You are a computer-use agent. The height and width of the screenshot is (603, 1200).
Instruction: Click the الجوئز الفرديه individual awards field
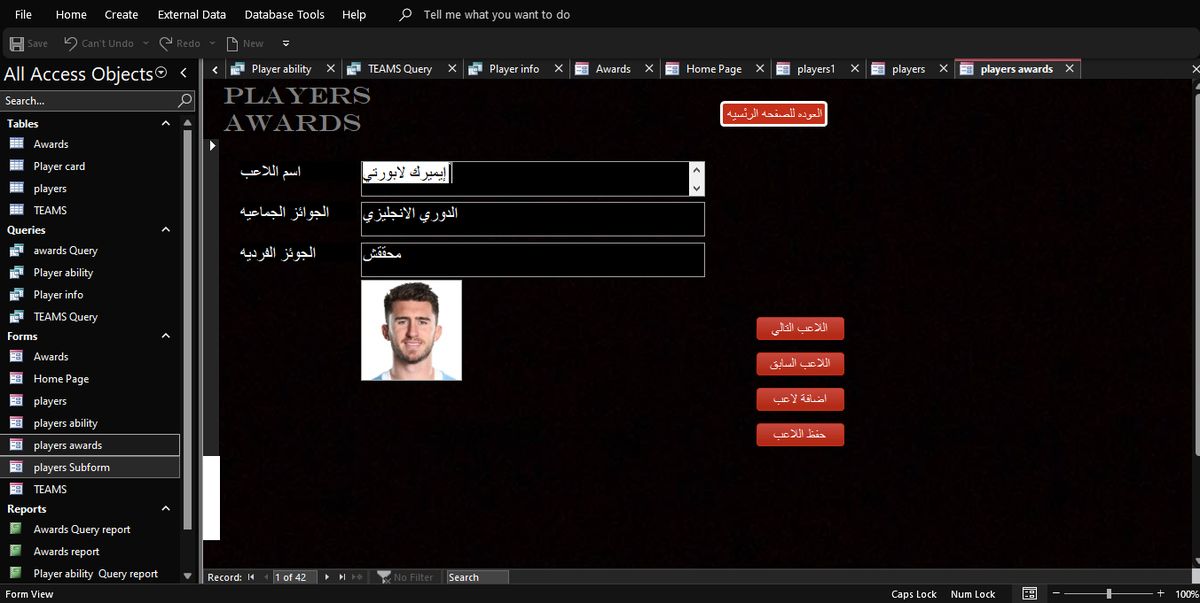[x=533, y=260]
